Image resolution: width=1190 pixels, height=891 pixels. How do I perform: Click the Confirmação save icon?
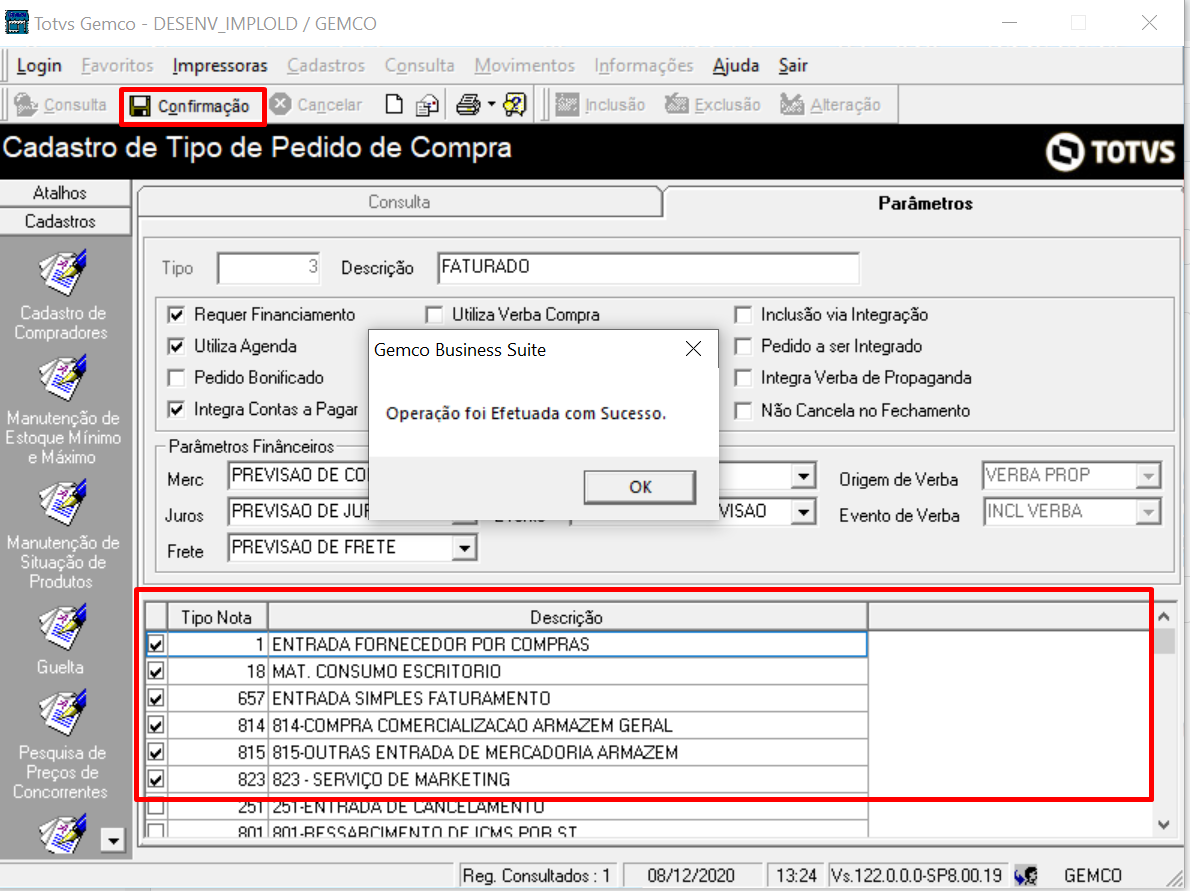coord(140,106)
